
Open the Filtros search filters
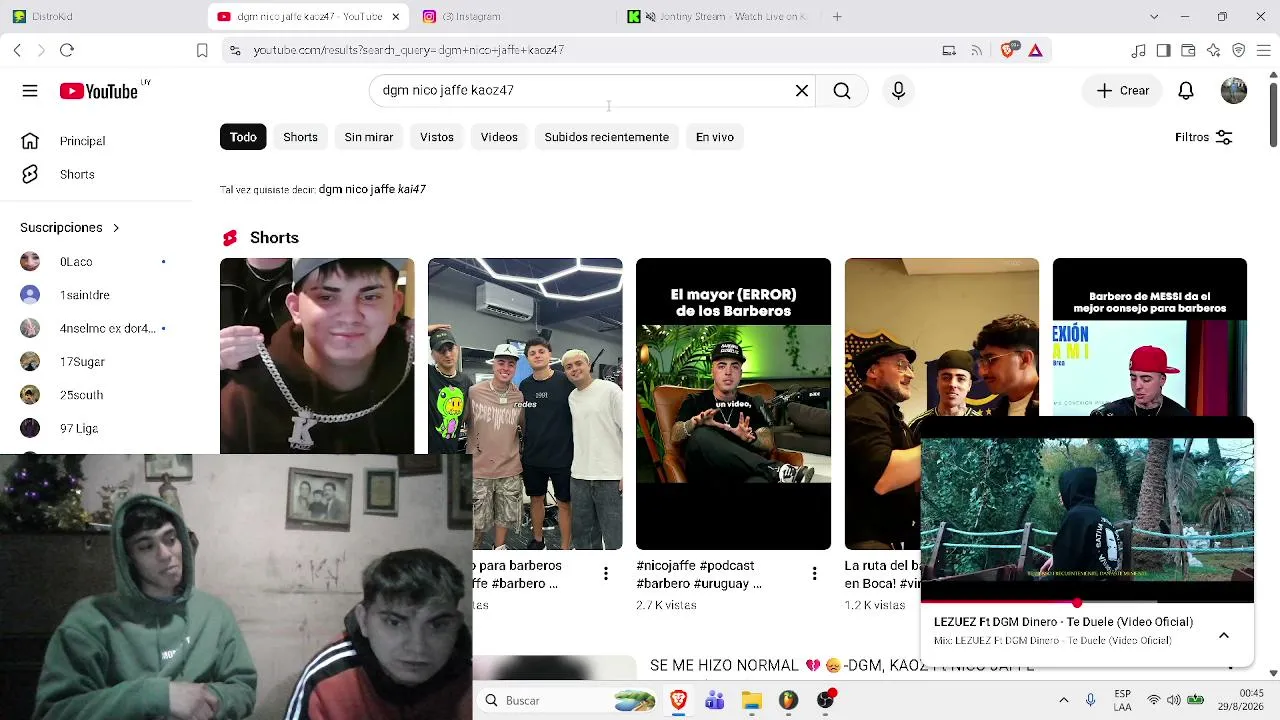click(x=1203, y=137)
